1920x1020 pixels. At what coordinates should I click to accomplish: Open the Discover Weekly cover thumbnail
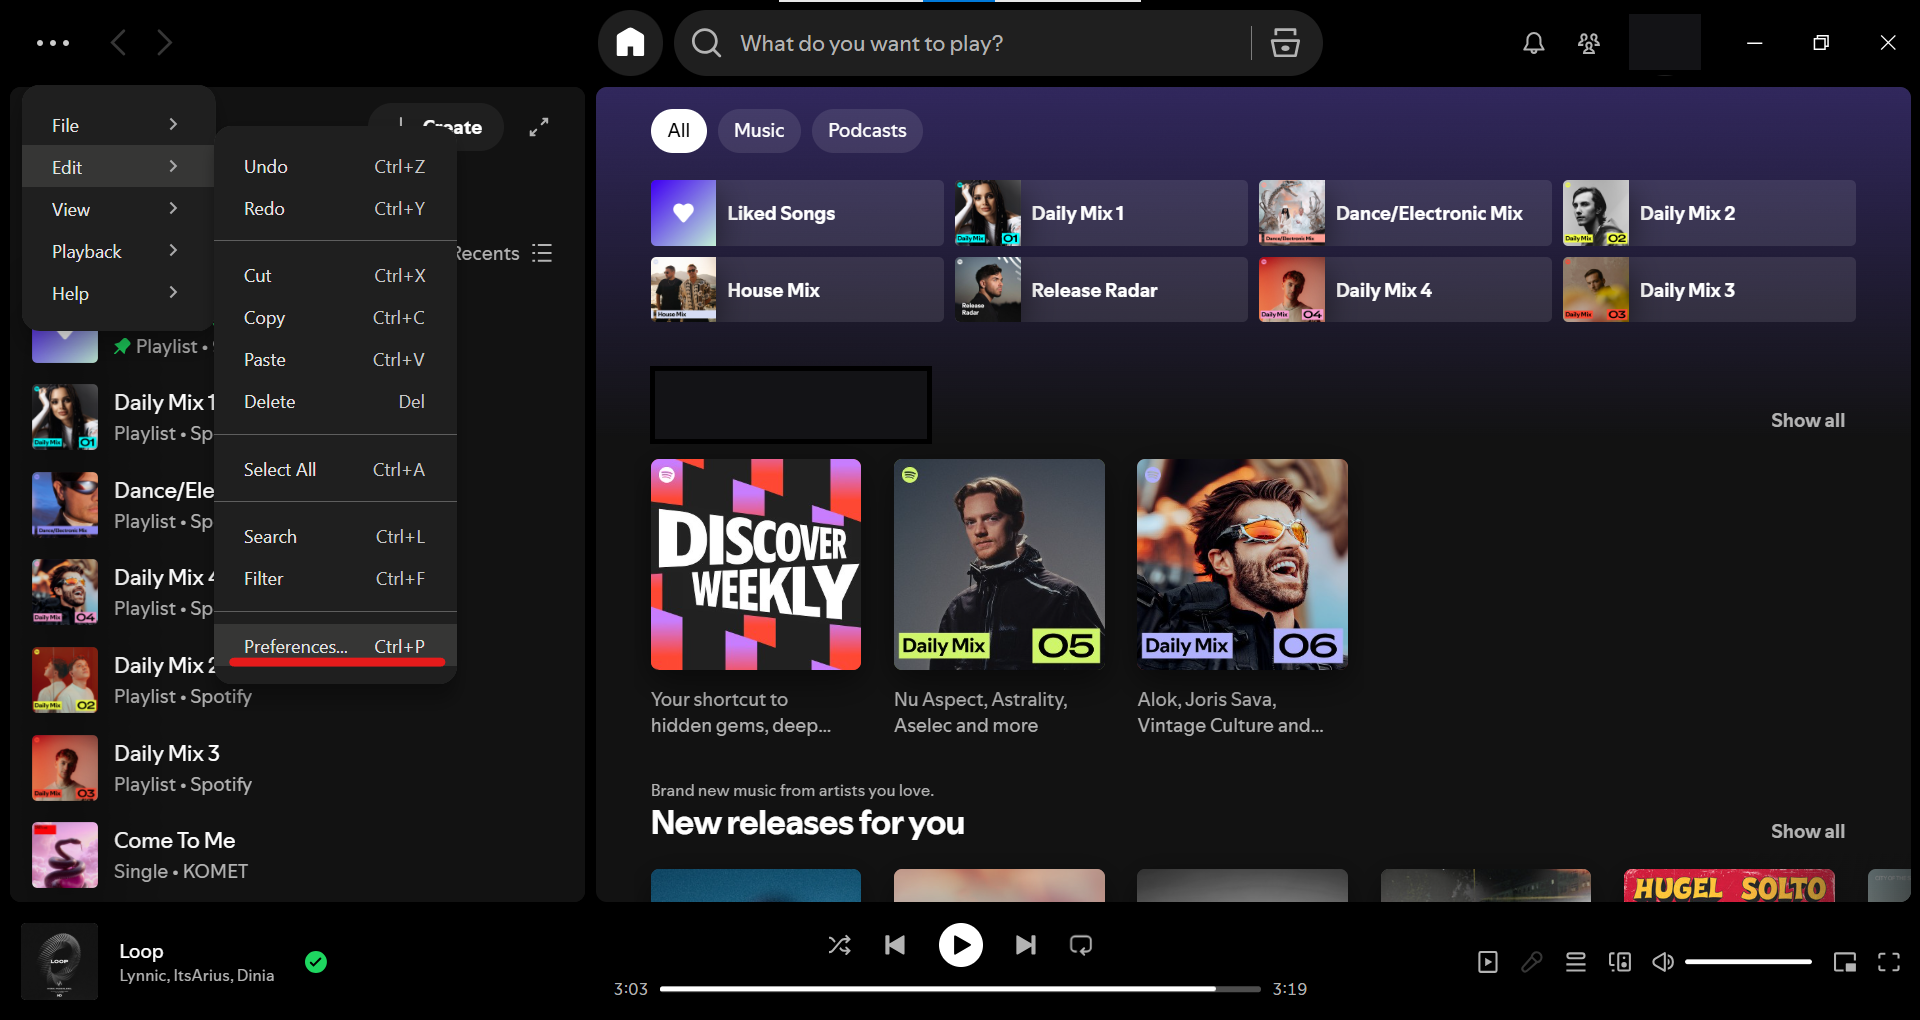[755, 564]
